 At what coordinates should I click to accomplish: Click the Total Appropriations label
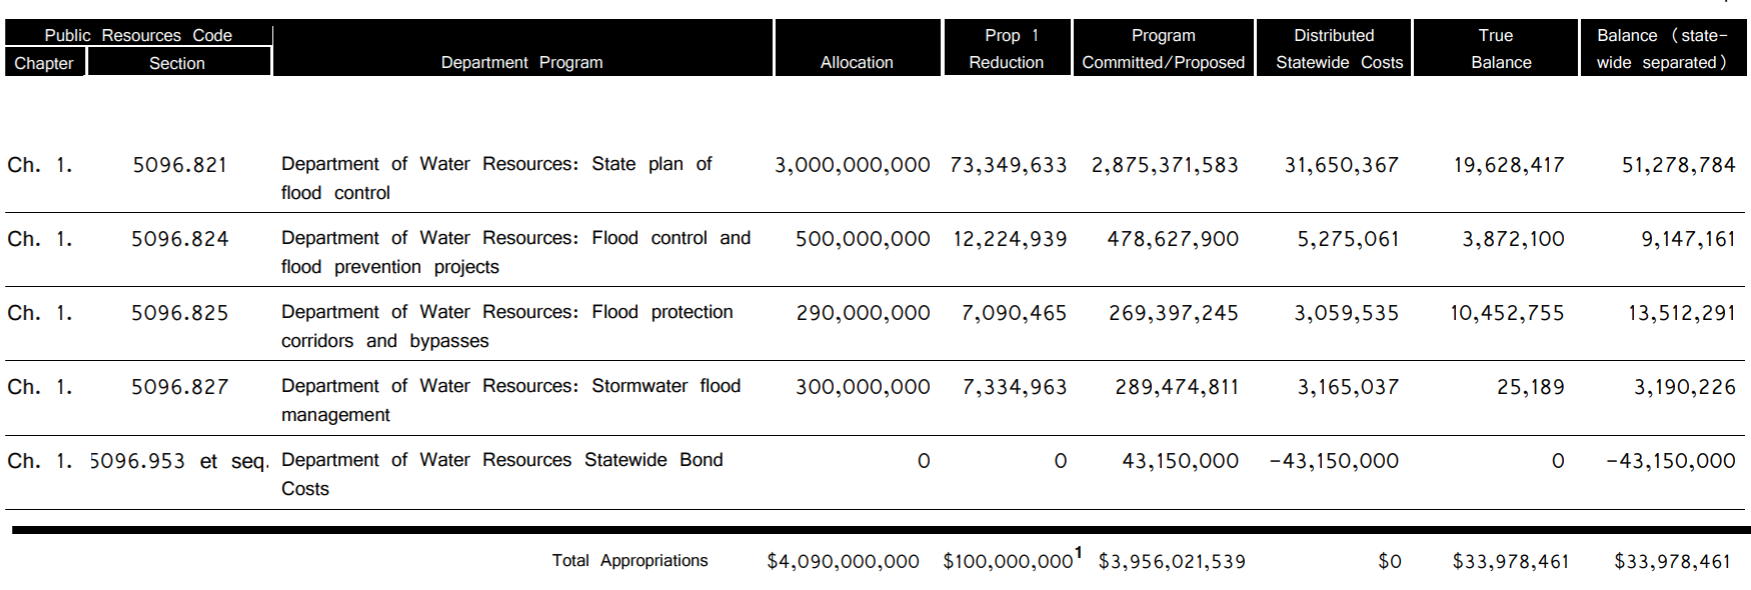(x=630, y=561)
